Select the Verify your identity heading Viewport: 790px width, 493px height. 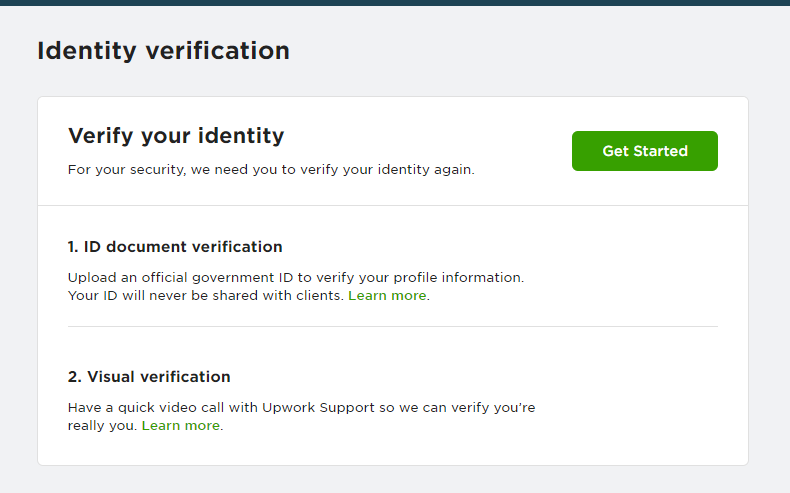[176, 136]
